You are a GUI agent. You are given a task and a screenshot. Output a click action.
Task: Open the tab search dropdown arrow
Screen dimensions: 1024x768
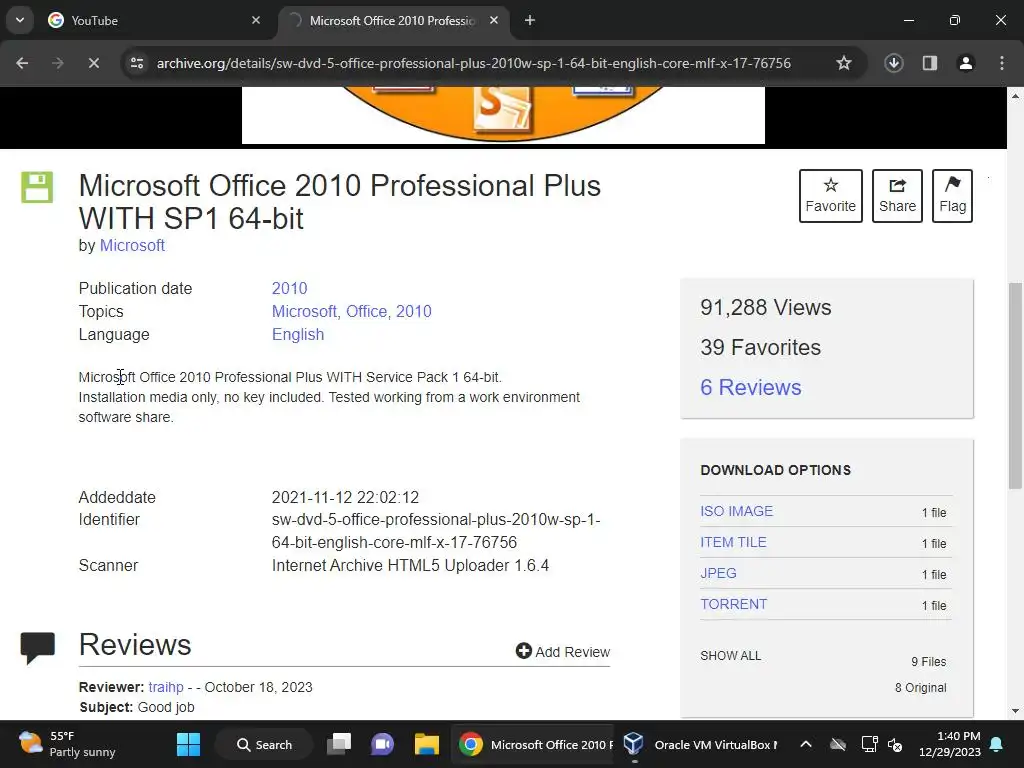pyautogui.click(x=20, y=20)
